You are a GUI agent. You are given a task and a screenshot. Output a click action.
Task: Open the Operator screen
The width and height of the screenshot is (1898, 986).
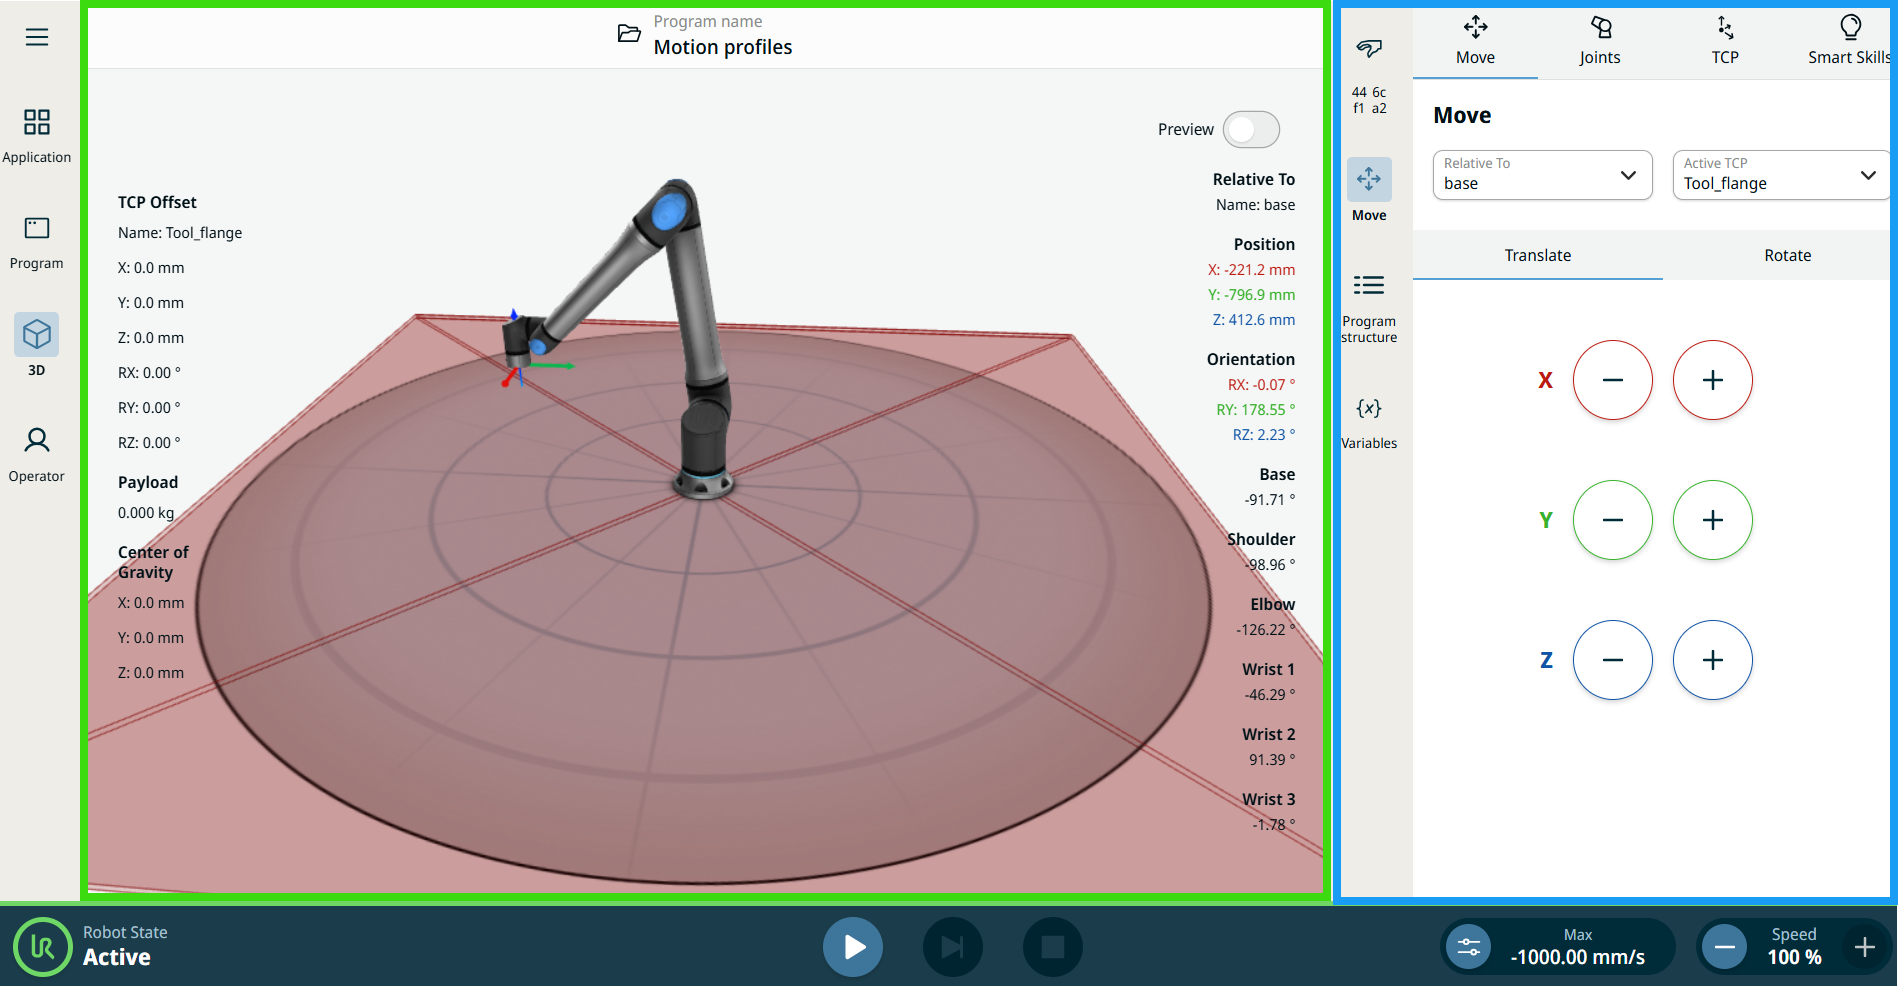tap(37, 453)
